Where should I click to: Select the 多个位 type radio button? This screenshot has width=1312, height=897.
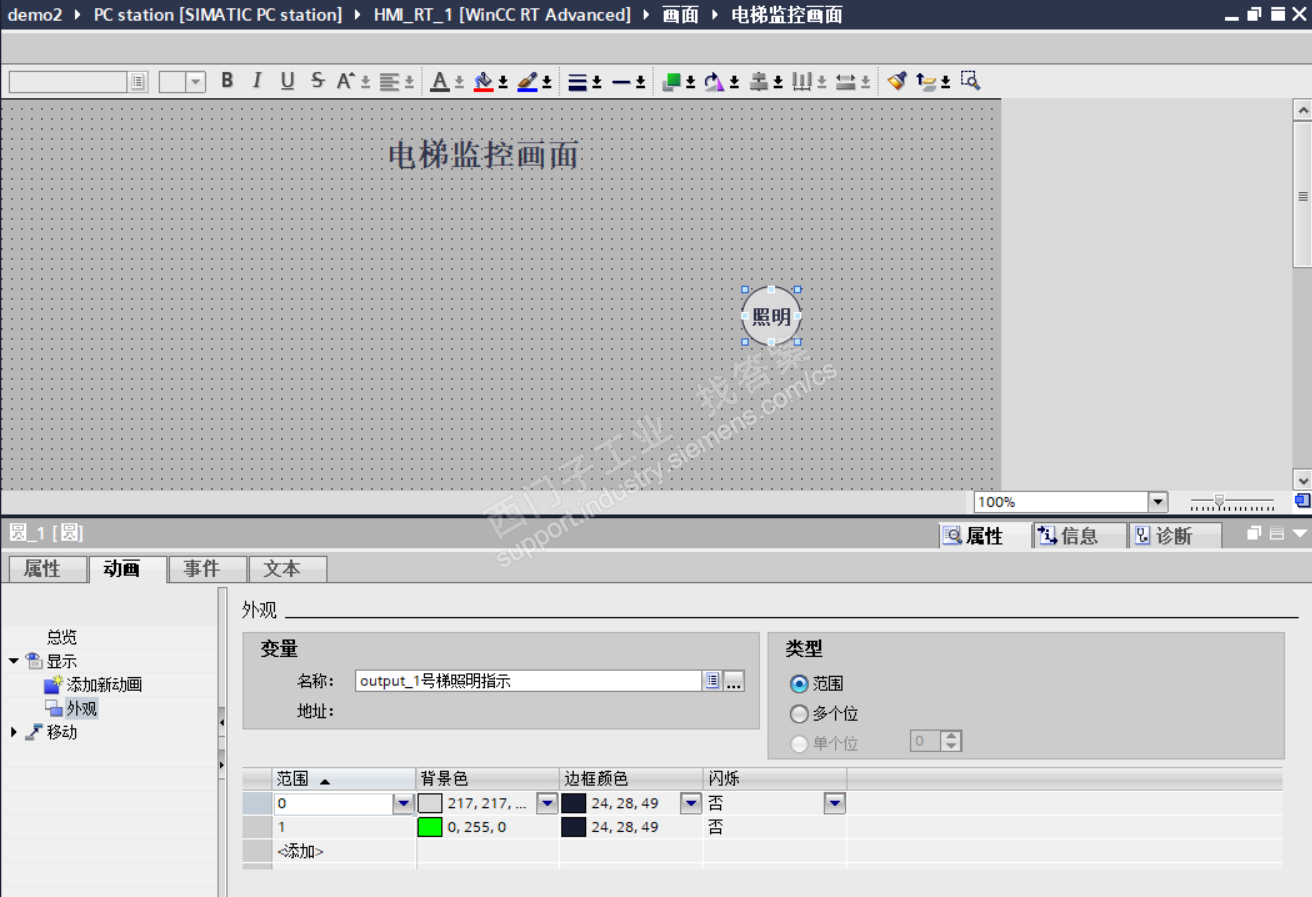point(799,714)
